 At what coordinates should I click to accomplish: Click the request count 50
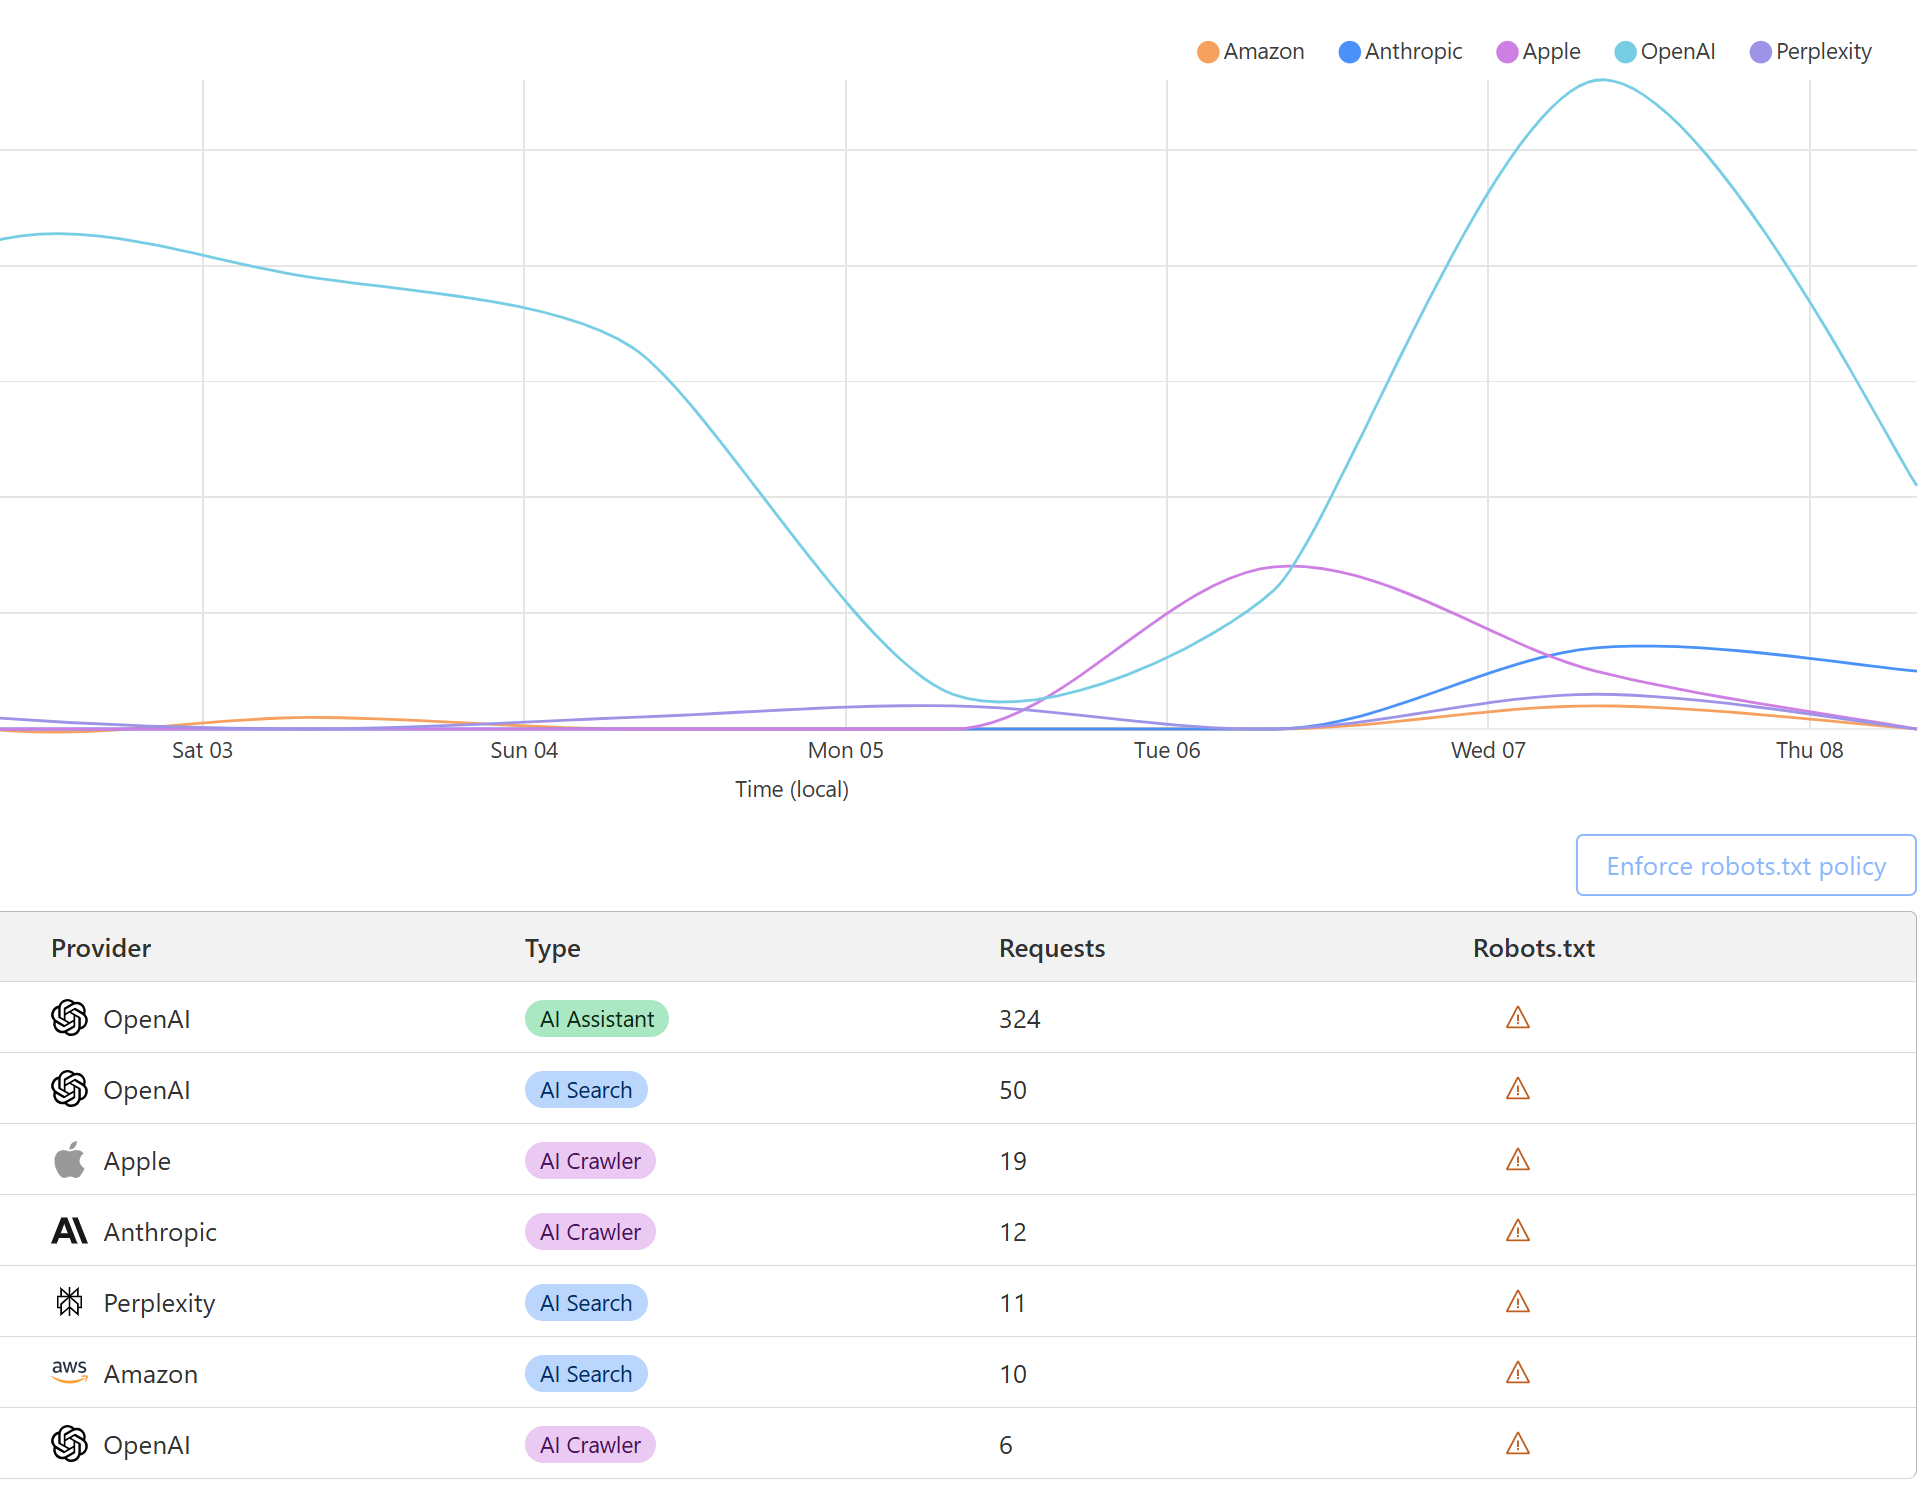pos(1013,1090)
